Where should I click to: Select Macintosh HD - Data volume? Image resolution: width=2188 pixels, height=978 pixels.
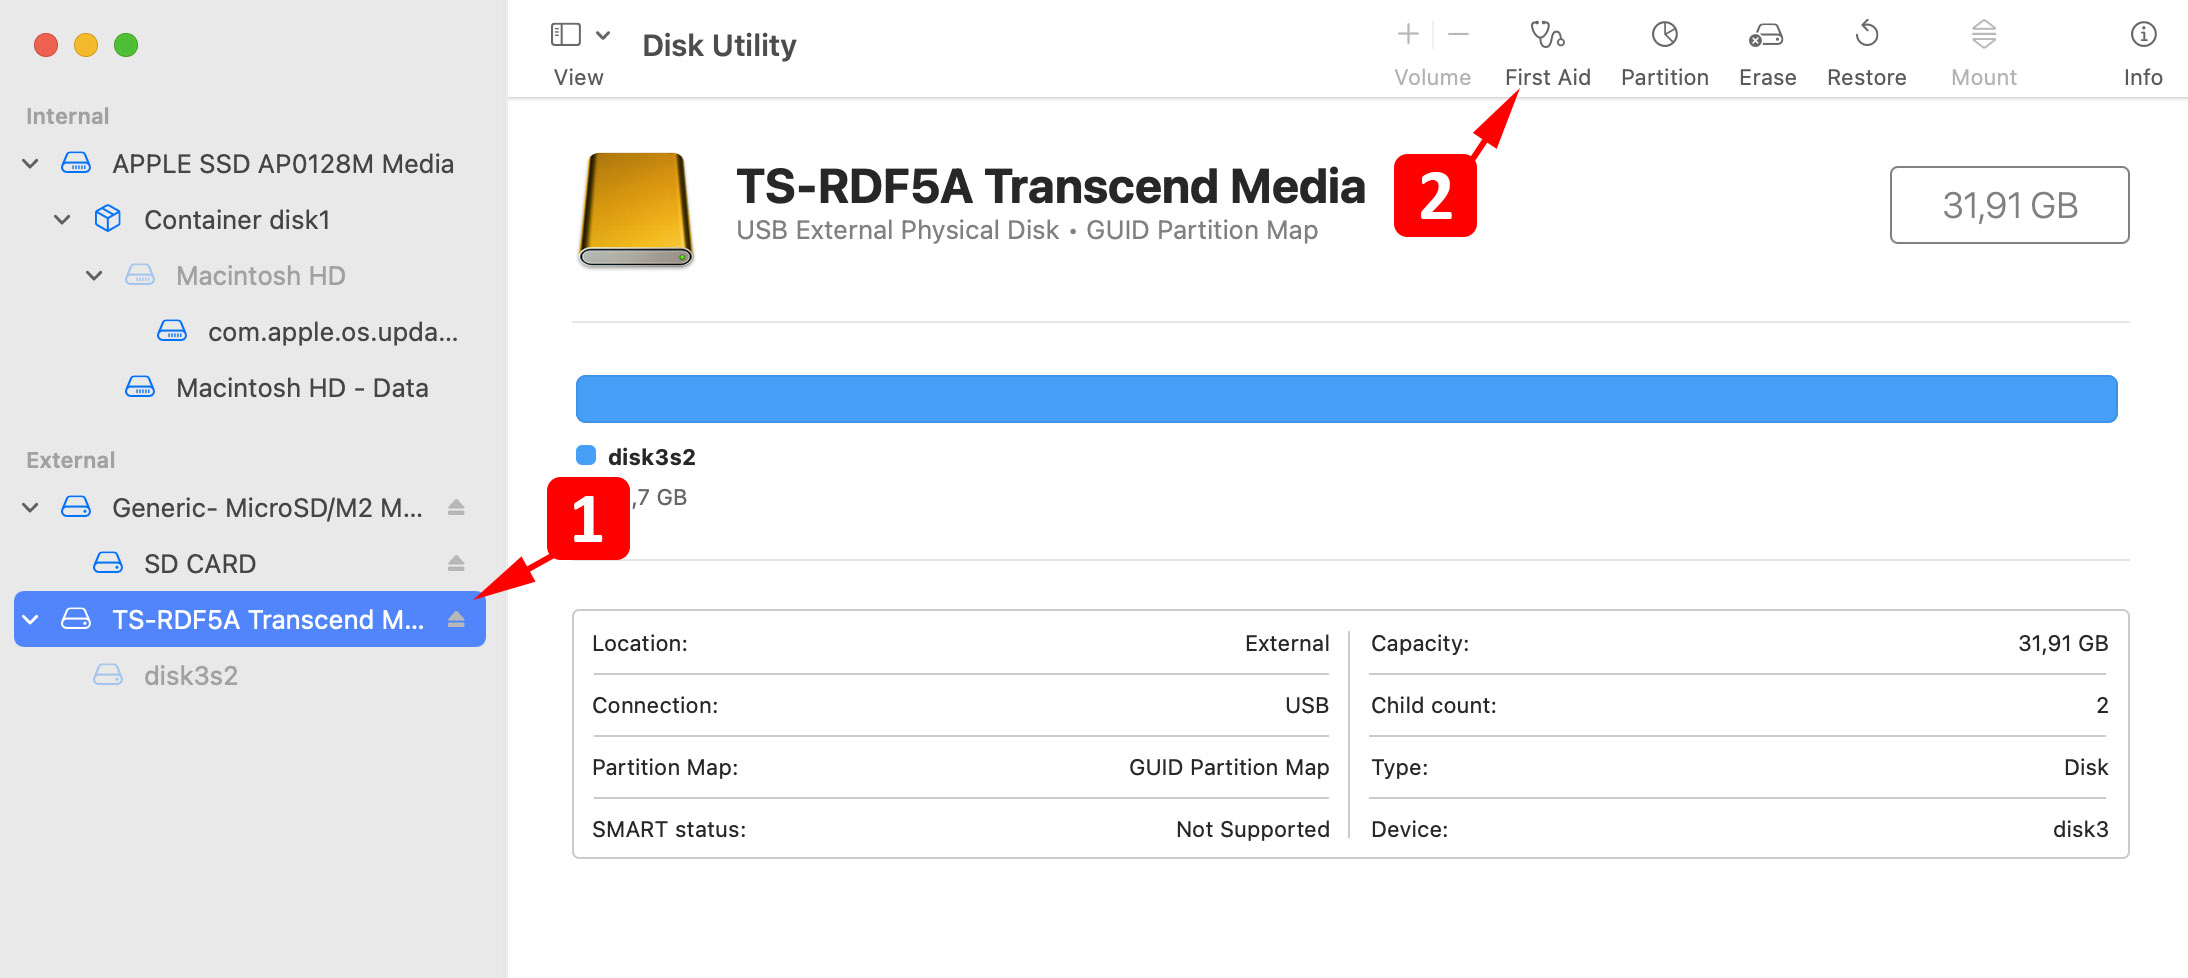[x=250, y=388]
